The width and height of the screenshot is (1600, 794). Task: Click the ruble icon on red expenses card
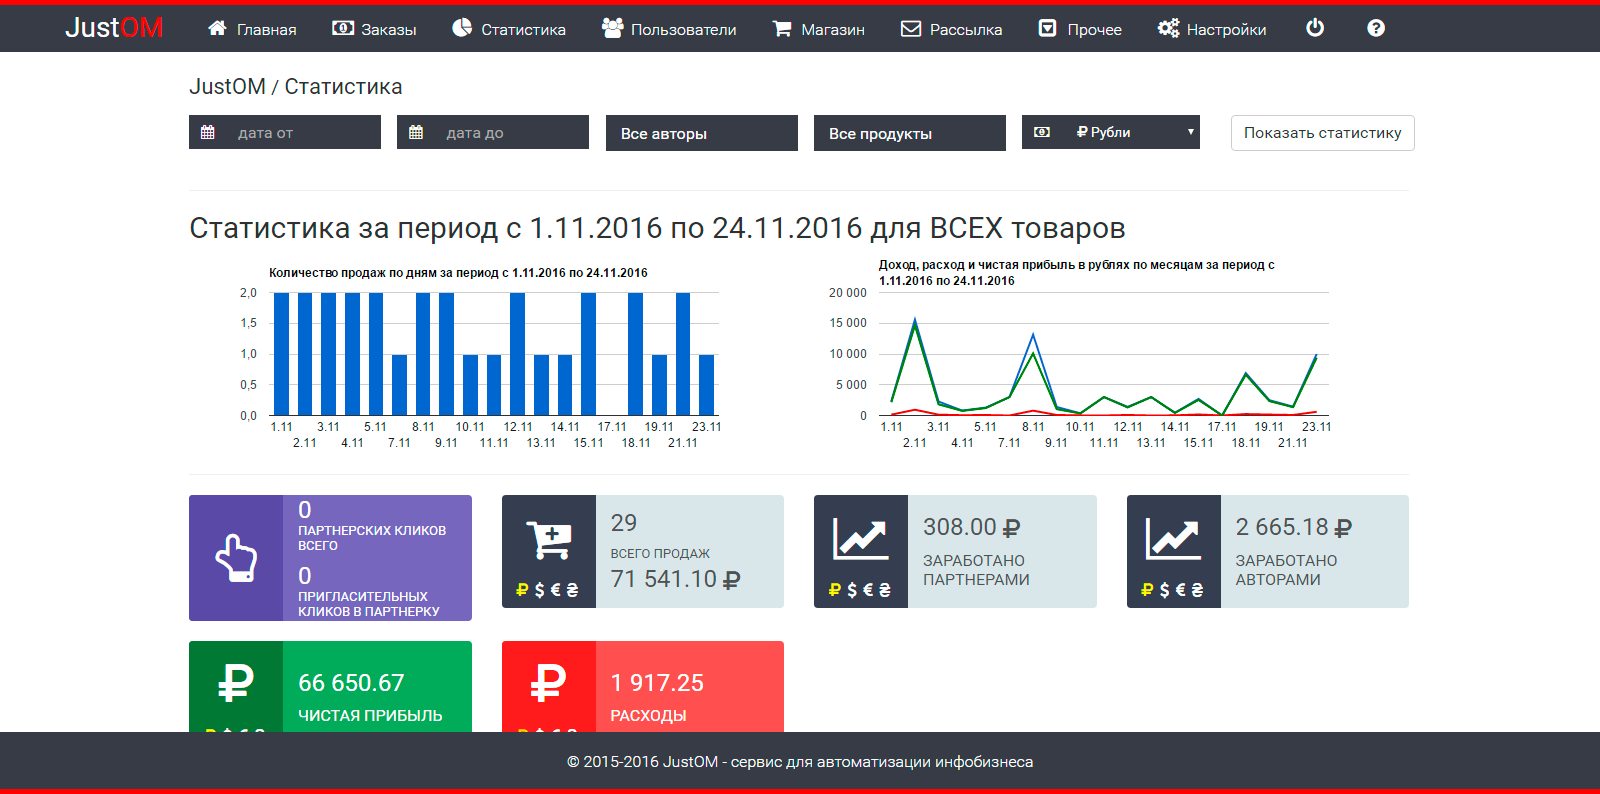[548, 684]
